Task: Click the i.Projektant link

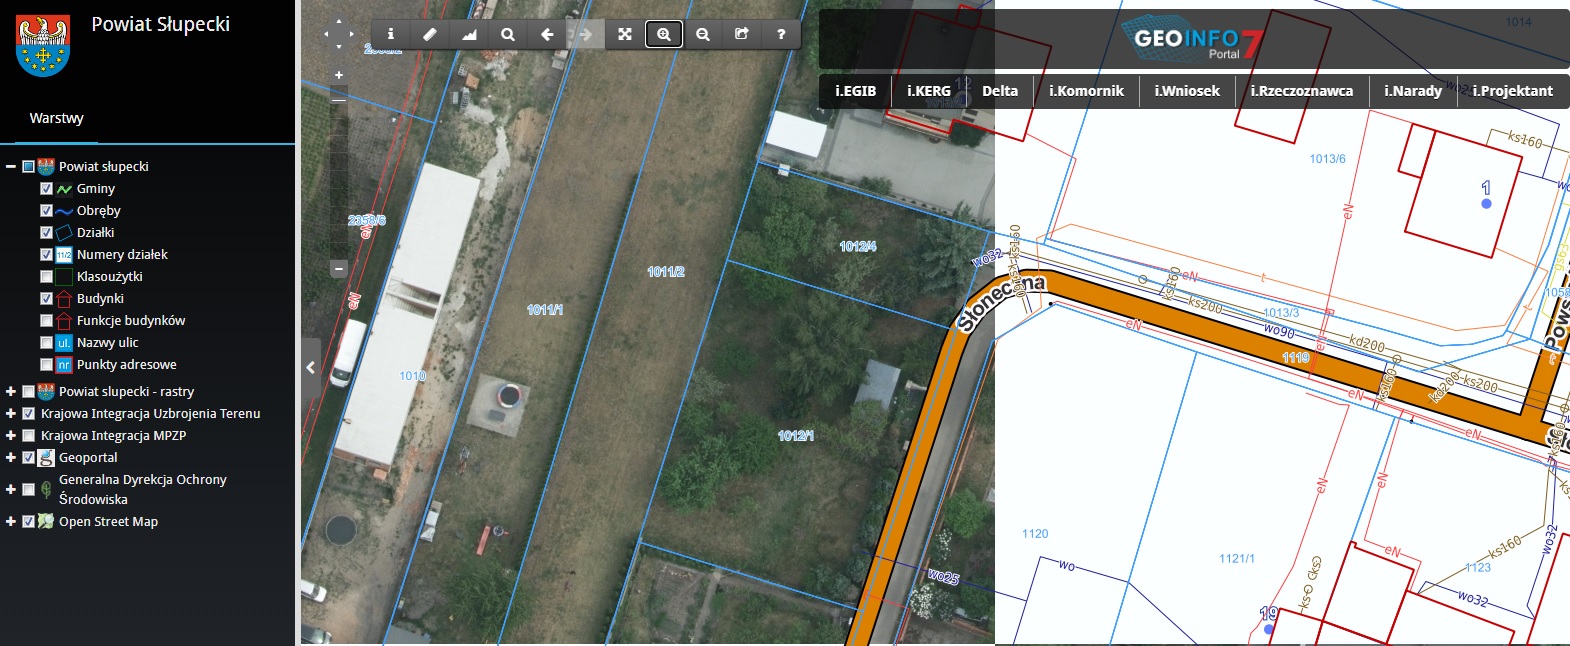Action: (1512, 91)
